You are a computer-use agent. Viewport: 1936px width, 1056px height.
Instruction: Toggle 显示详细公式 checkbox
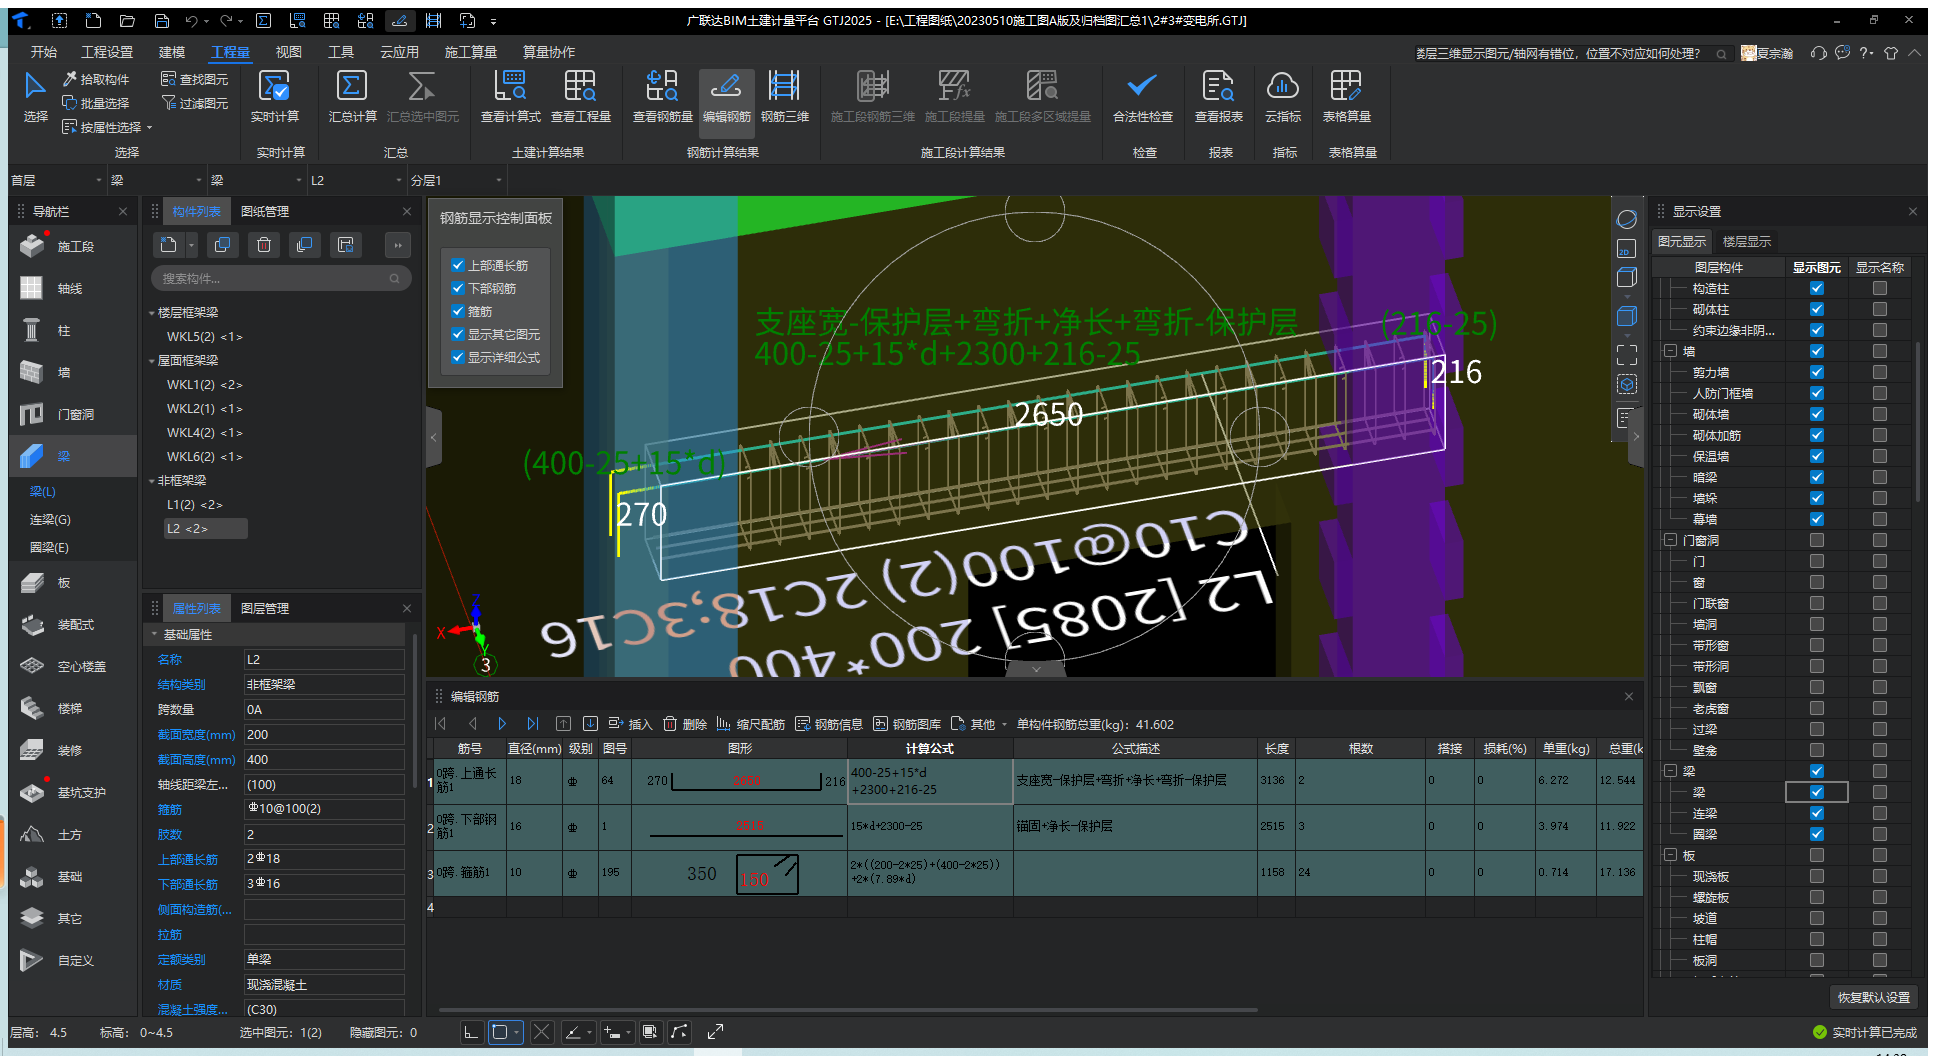tap(458, 357)
